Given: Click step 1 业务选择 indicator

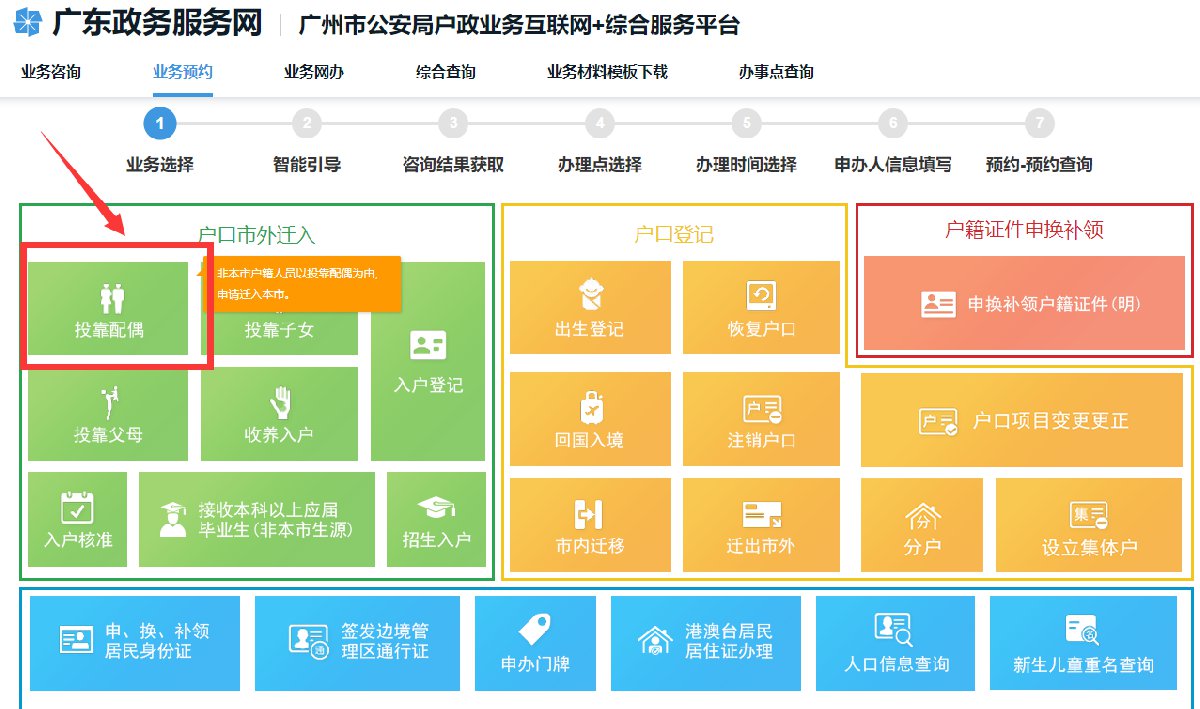Looking at the screenshot, I should [x=160, y=123].
